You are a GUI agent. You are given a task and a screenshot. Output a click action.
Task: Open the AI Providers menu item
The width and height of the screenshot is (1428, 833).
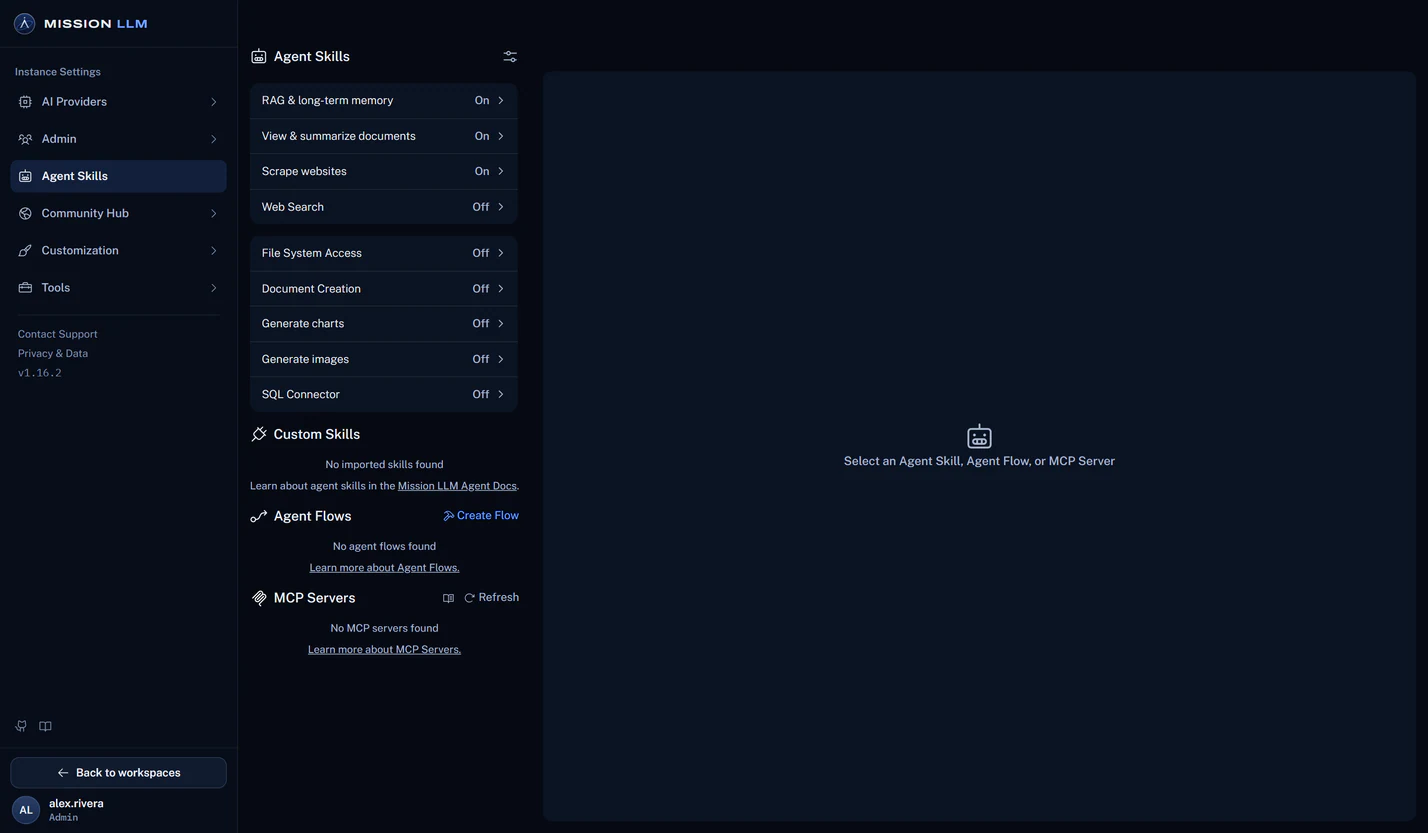coord(118,102)
